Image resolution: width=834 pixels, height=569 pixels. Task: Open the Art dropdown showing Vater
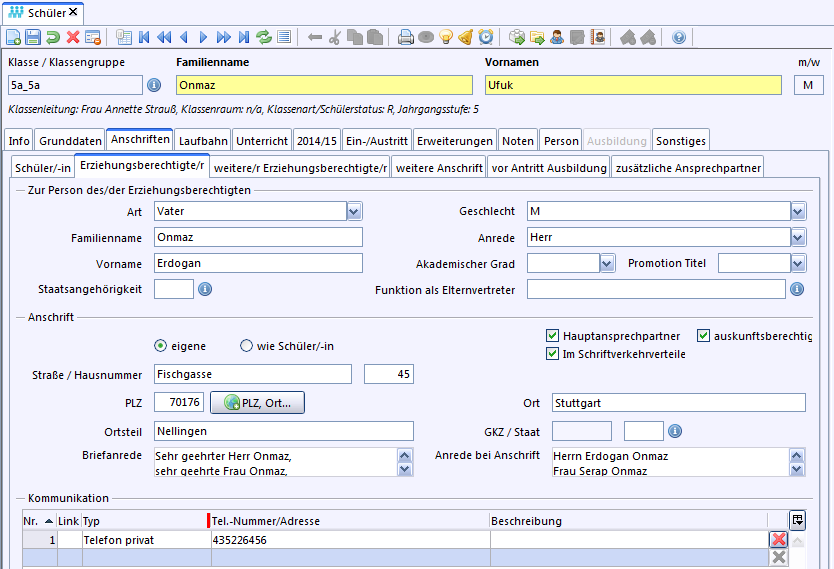[x=354, y=211]
